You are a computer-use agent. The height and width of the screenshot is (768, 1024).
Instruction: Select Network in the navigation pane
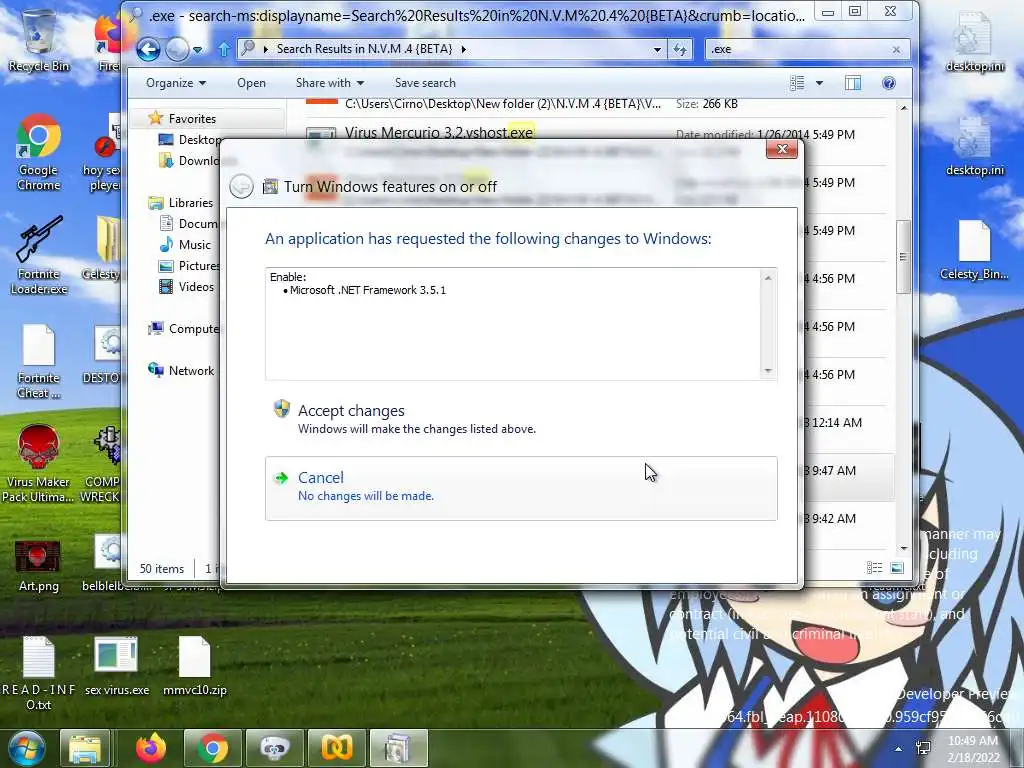(x=191, y=371)
